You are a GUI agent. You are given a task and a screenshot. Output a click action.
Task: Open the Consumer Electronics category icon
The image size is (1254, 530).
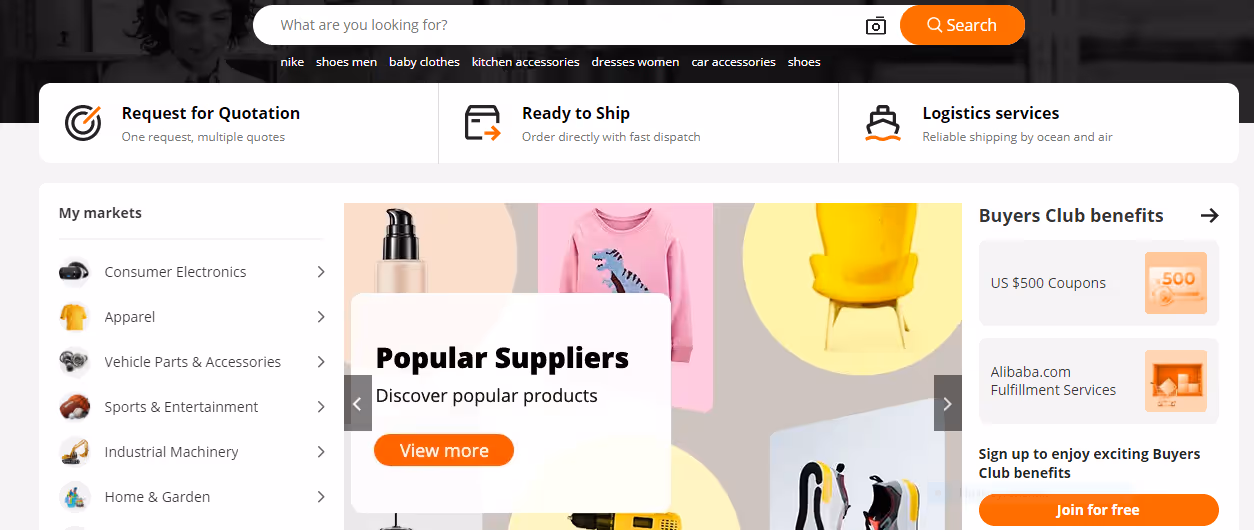[74, 272]
